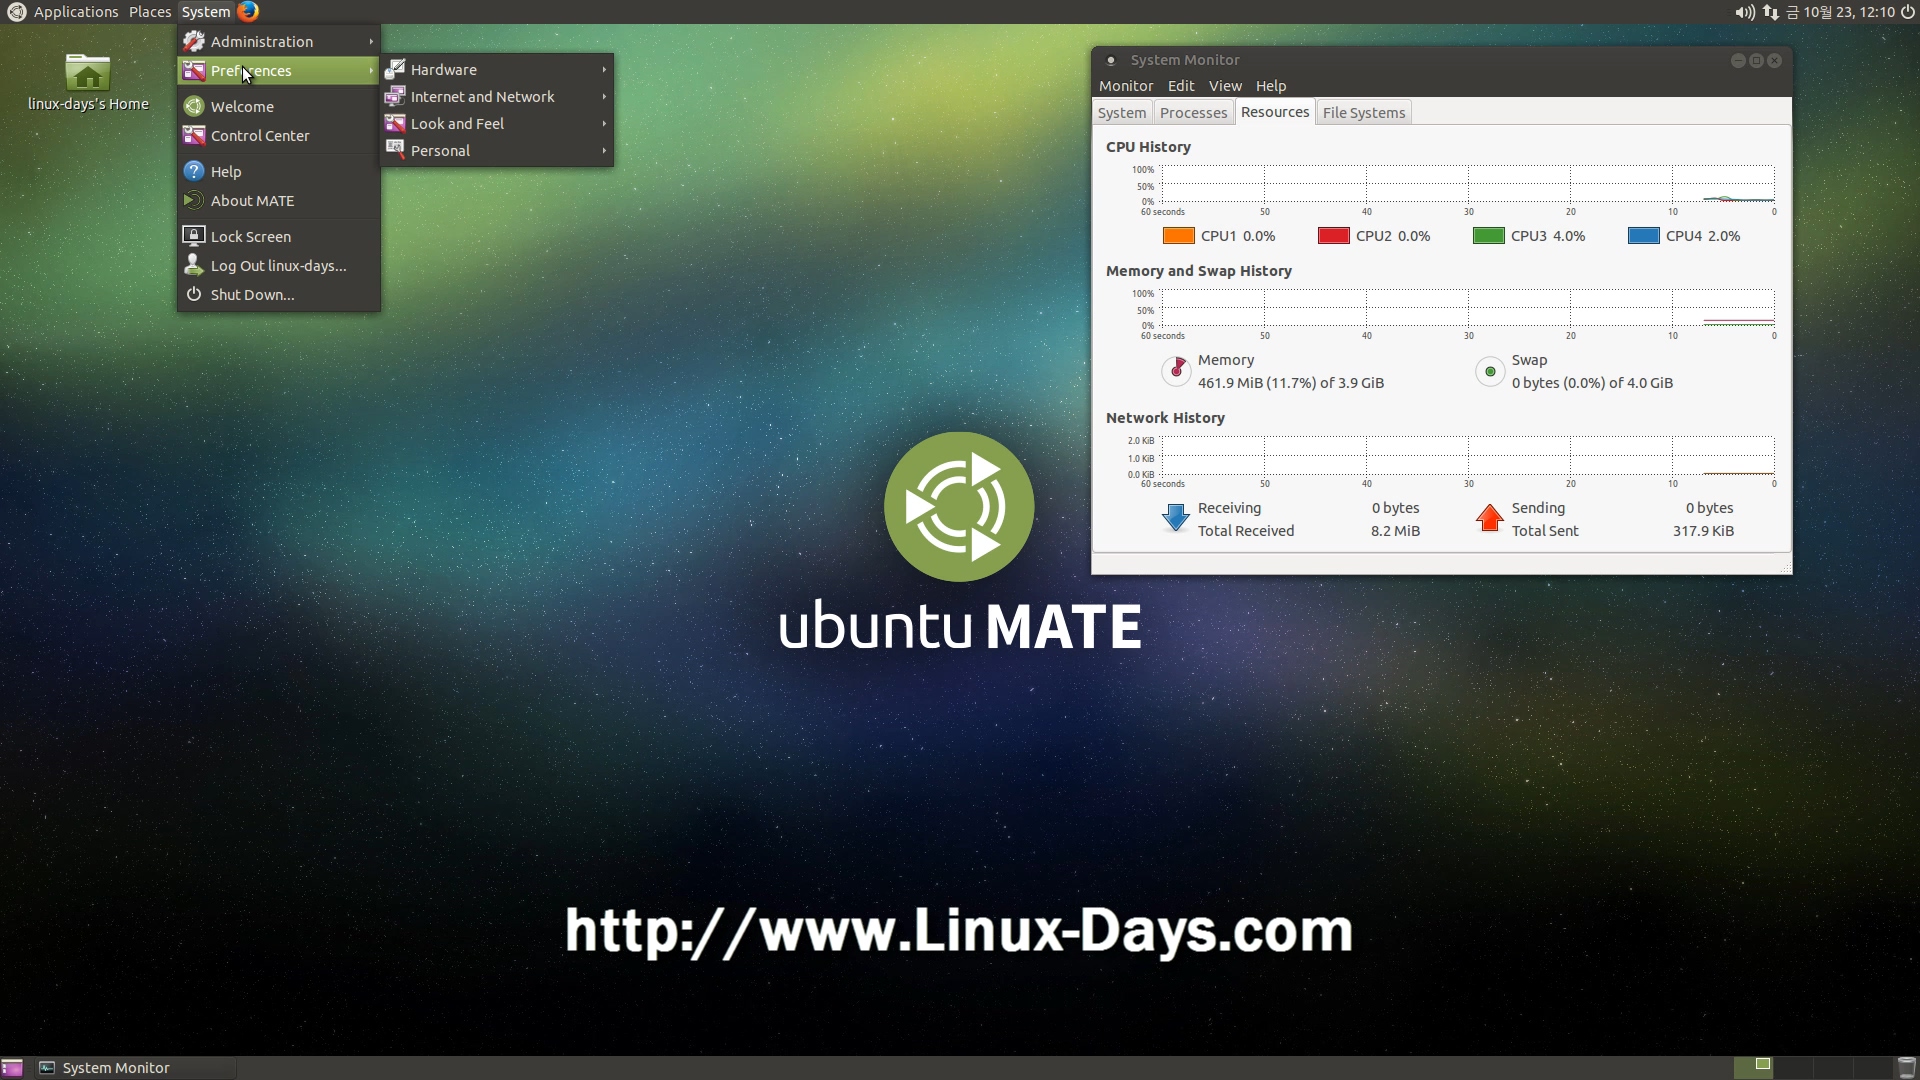
Task: Click the show desktop icon in bottom panel
Action: click(12, 1068)
